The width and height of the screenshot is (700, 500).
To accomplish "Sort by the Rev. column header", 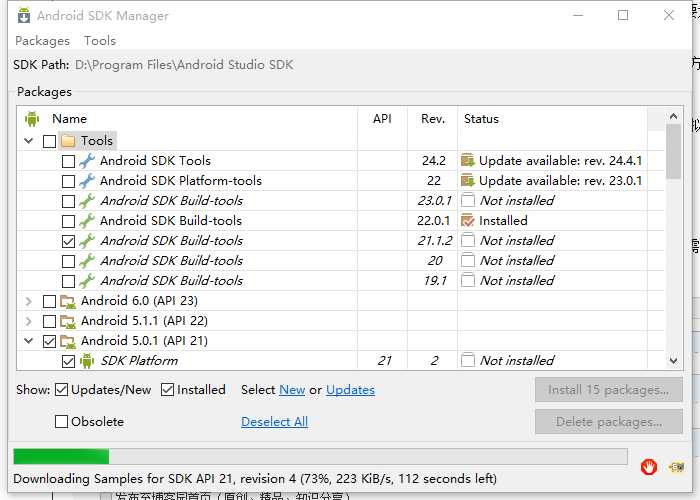I will [x=433, y=119].
